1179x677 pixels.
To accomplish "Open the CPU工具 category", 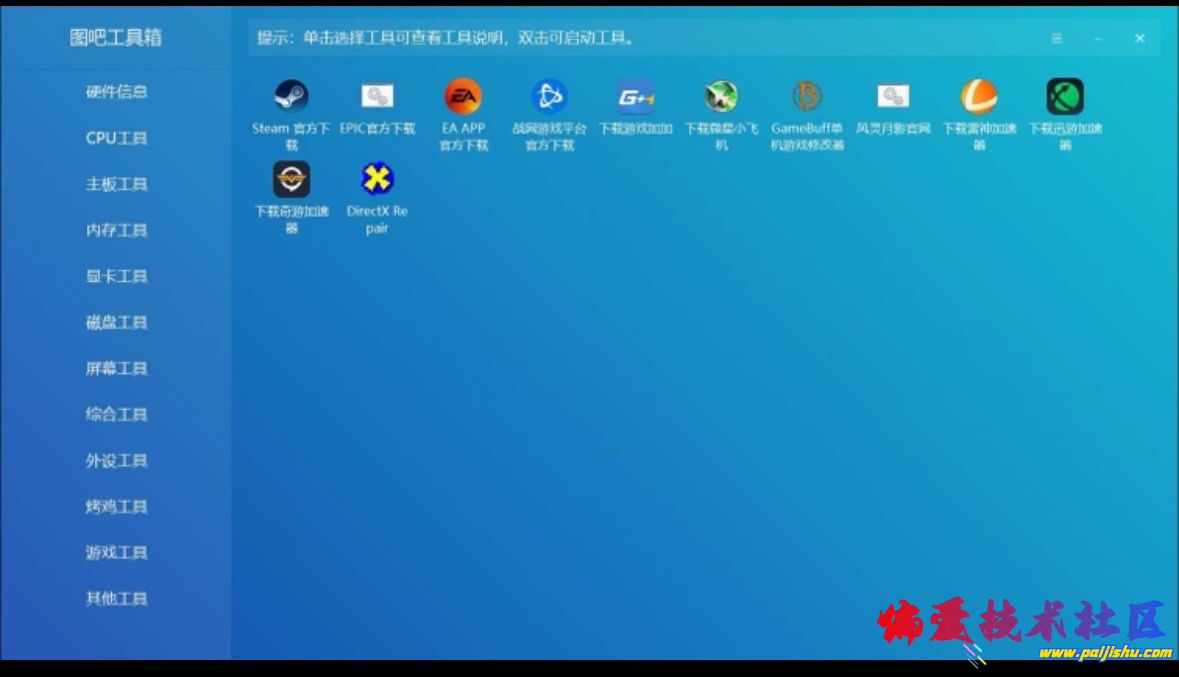I will (x=116, y=138).
